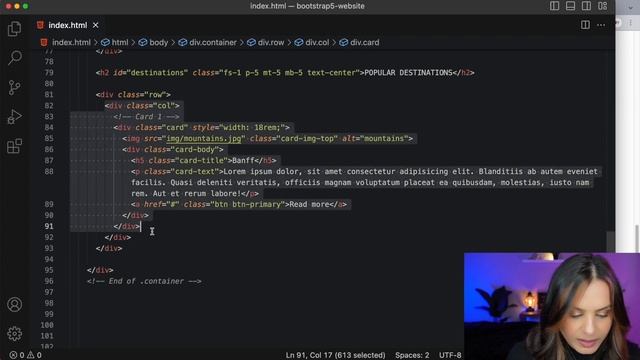Click body in the breadcrumb path
Screen dimensions: 640x360
click(158, 42)
